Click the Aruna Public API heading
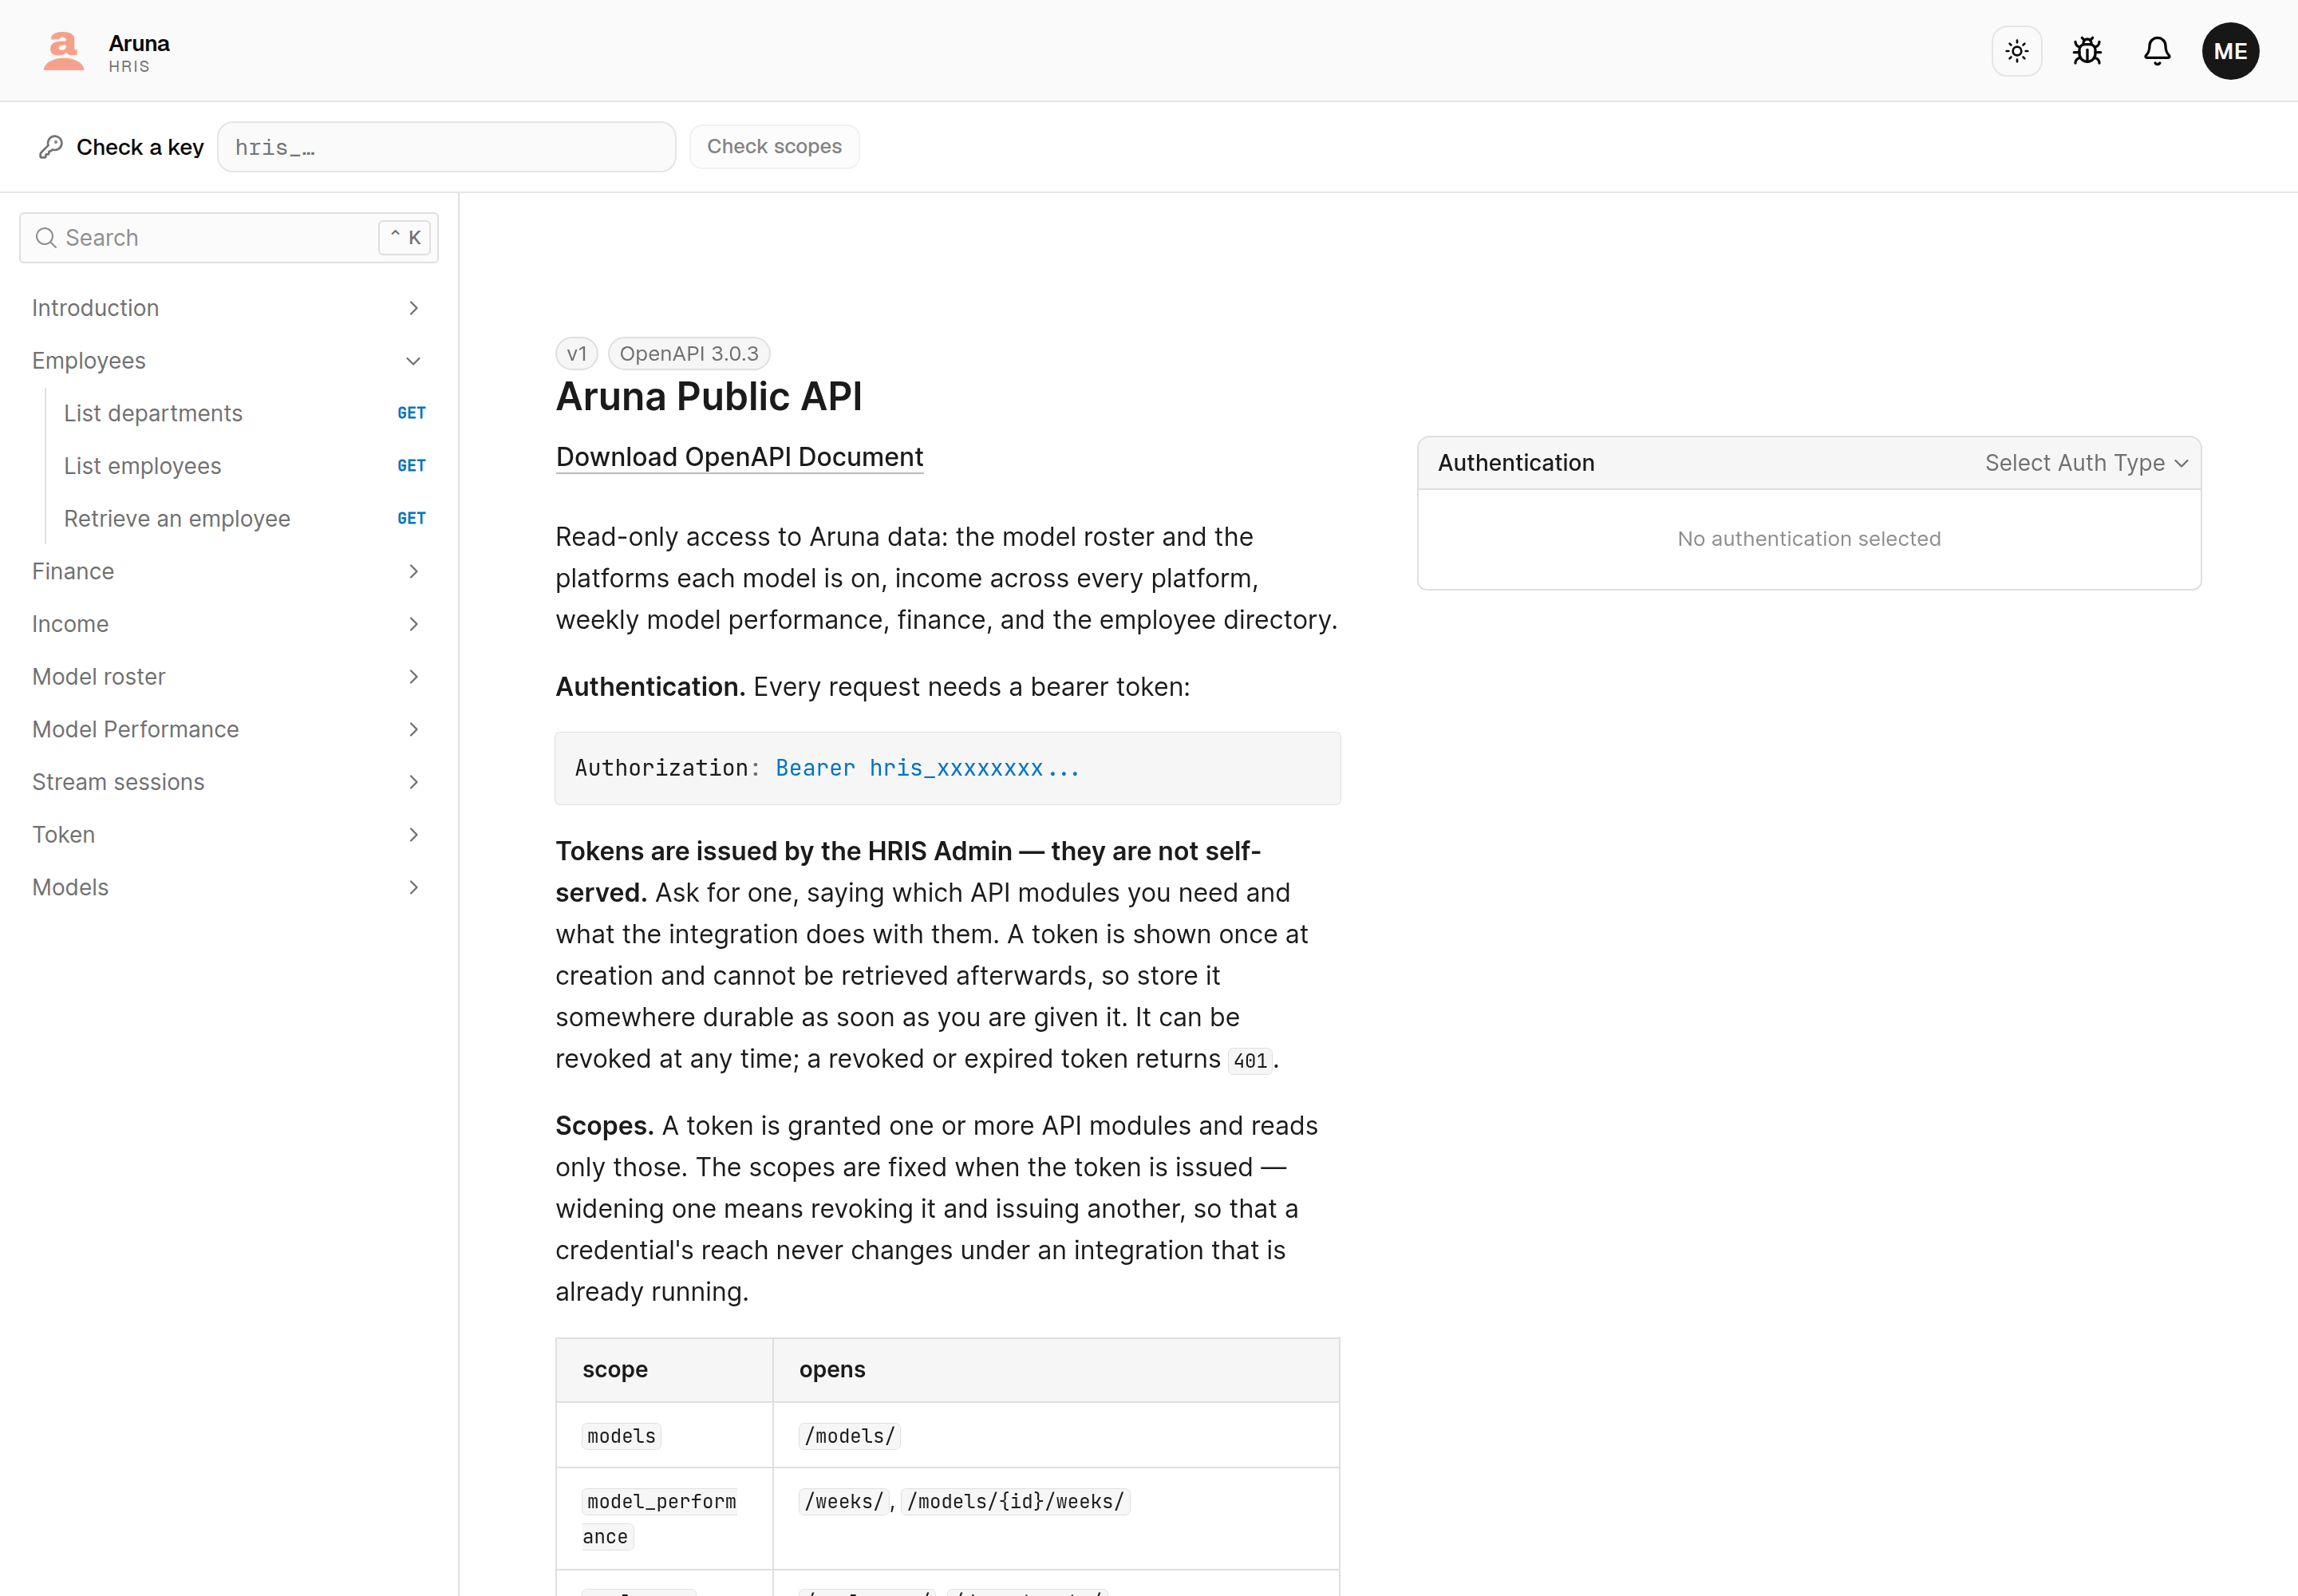This screenshot has height=1596, width=2298. (x=708, y=397)
